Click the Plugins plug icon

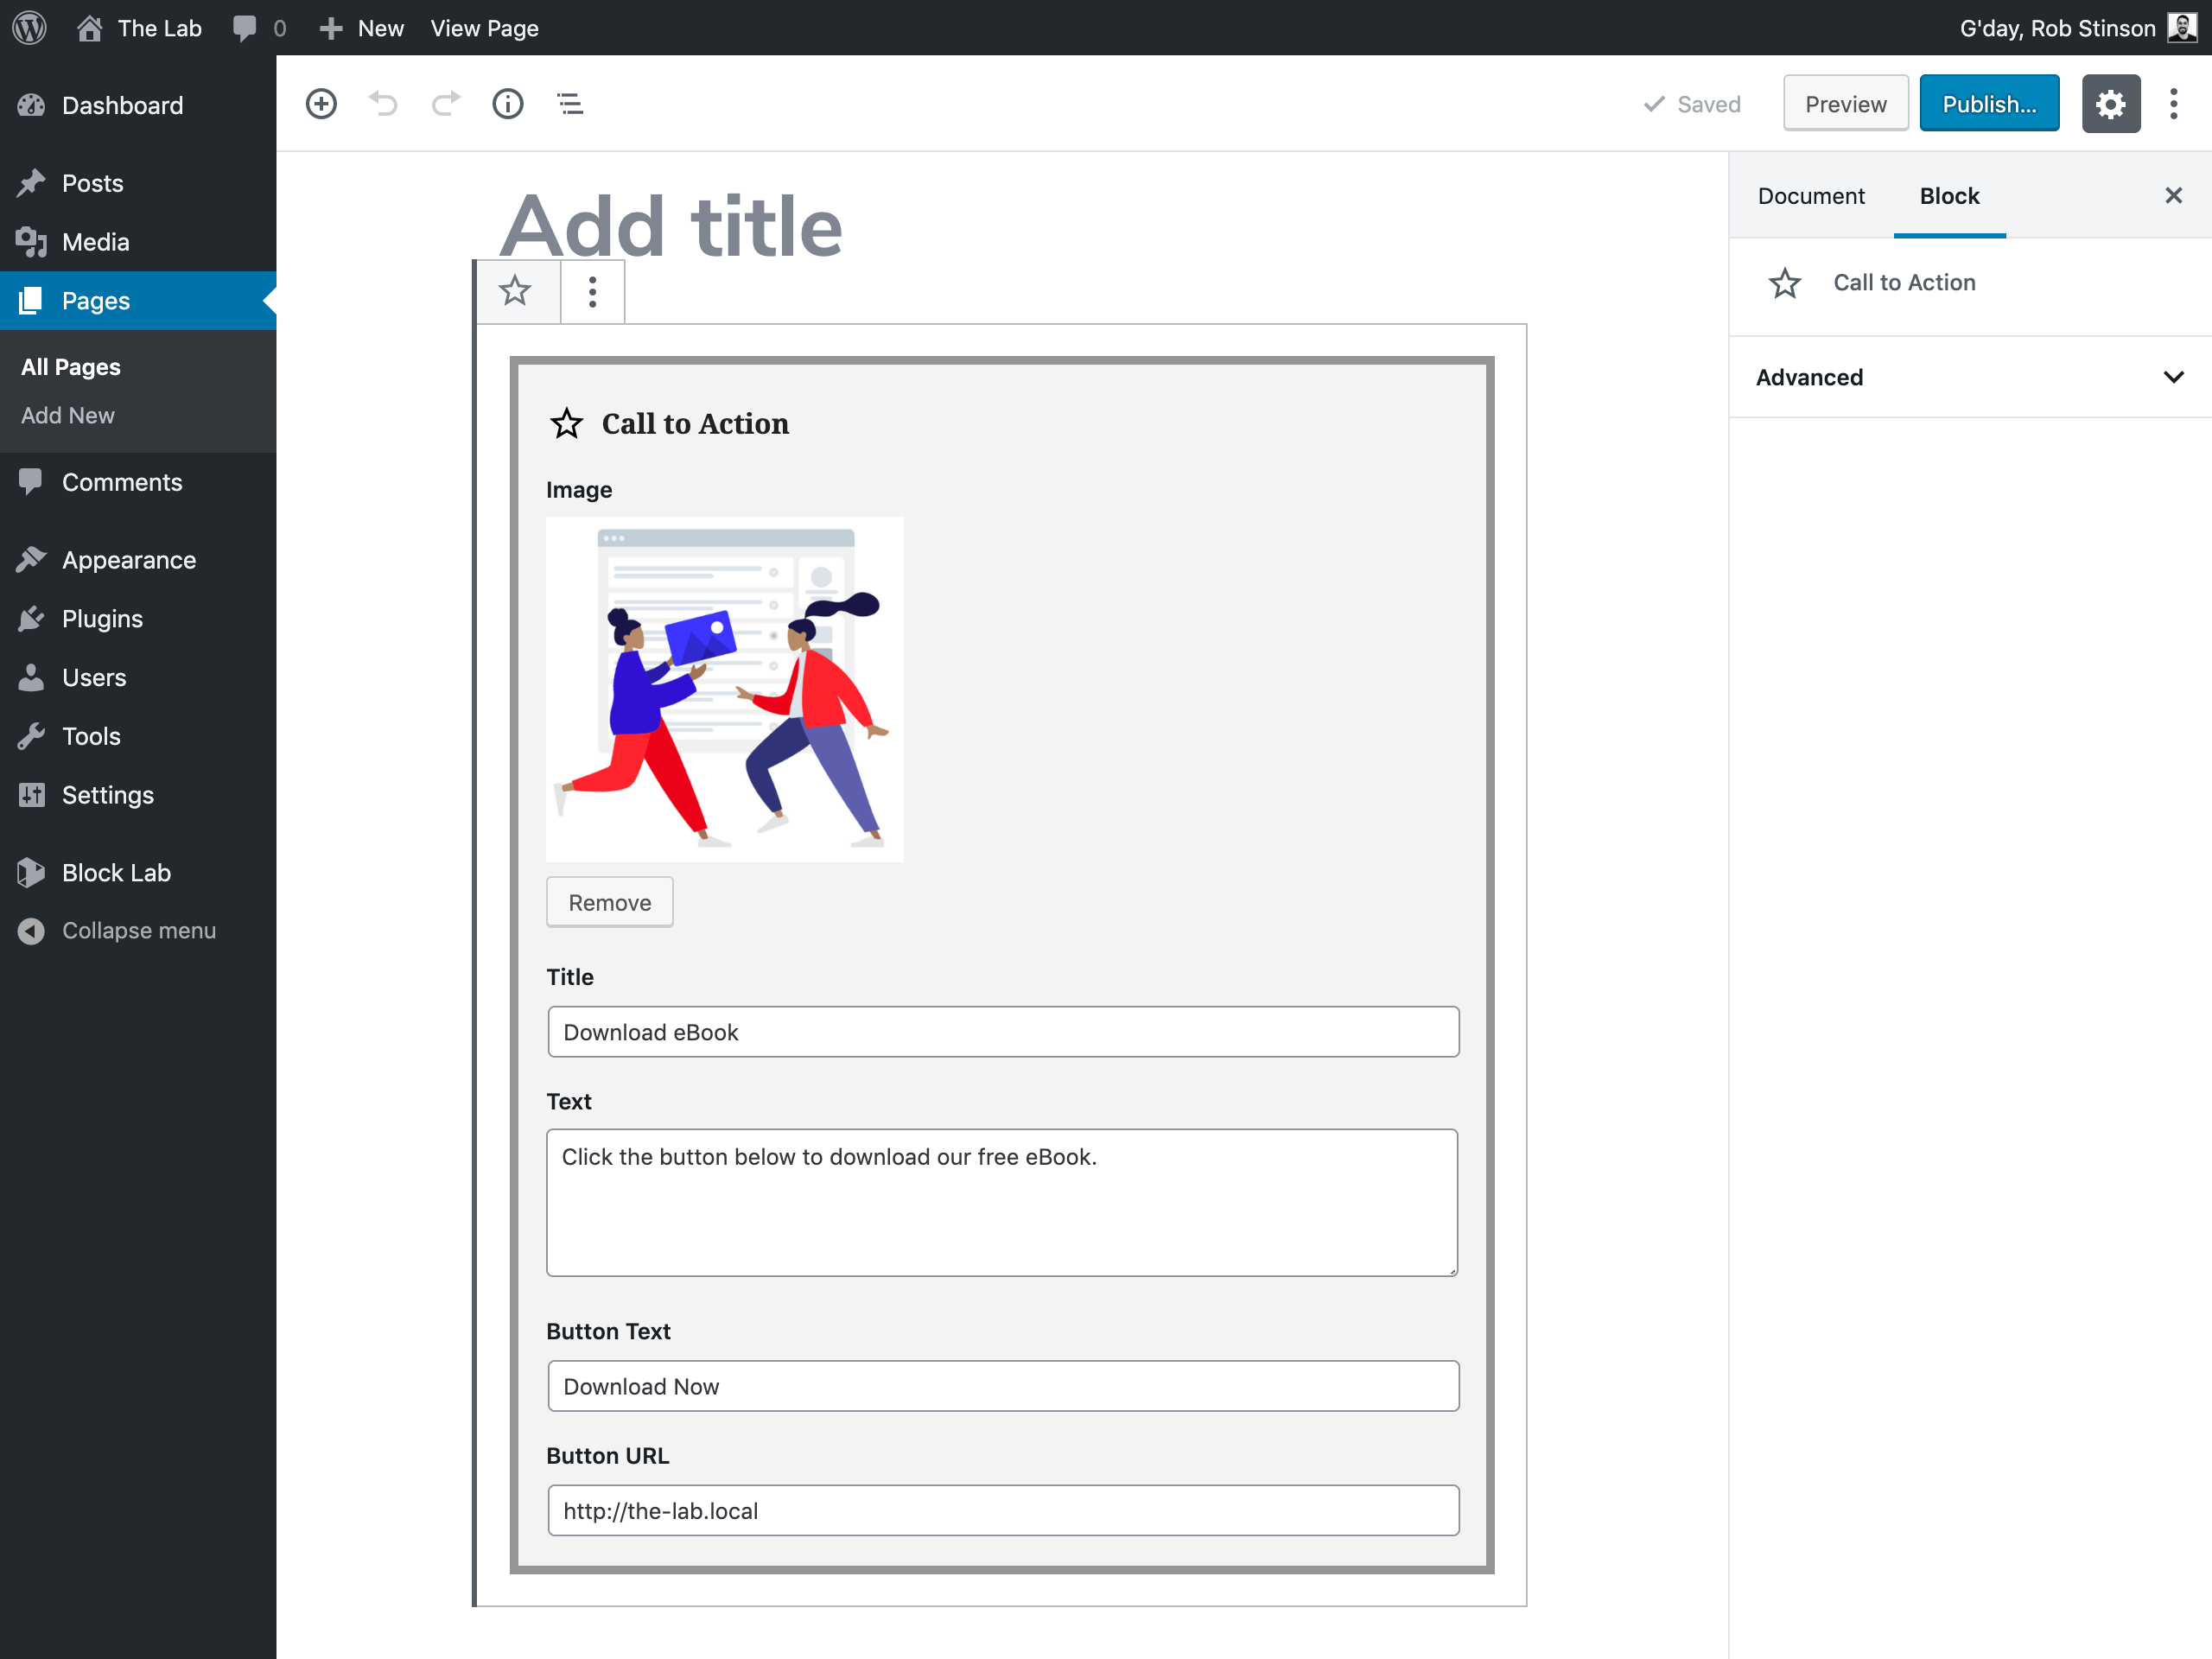[31, 619]
